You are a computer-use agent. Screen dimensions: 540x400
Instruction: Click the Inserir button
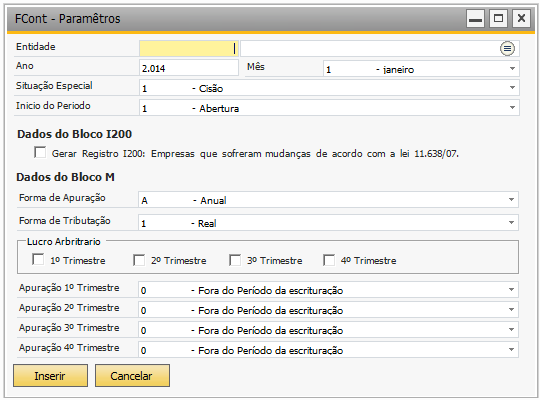[x=50, y=376]
